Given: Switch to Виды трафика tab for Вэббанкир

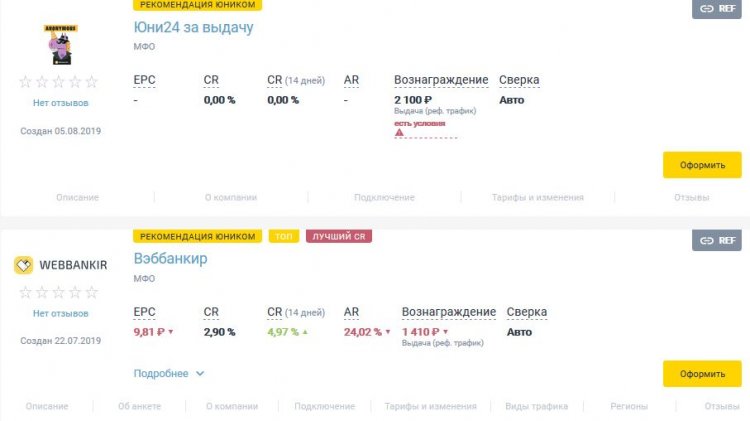Looking at the screenshot, I should tap(536, 406).
